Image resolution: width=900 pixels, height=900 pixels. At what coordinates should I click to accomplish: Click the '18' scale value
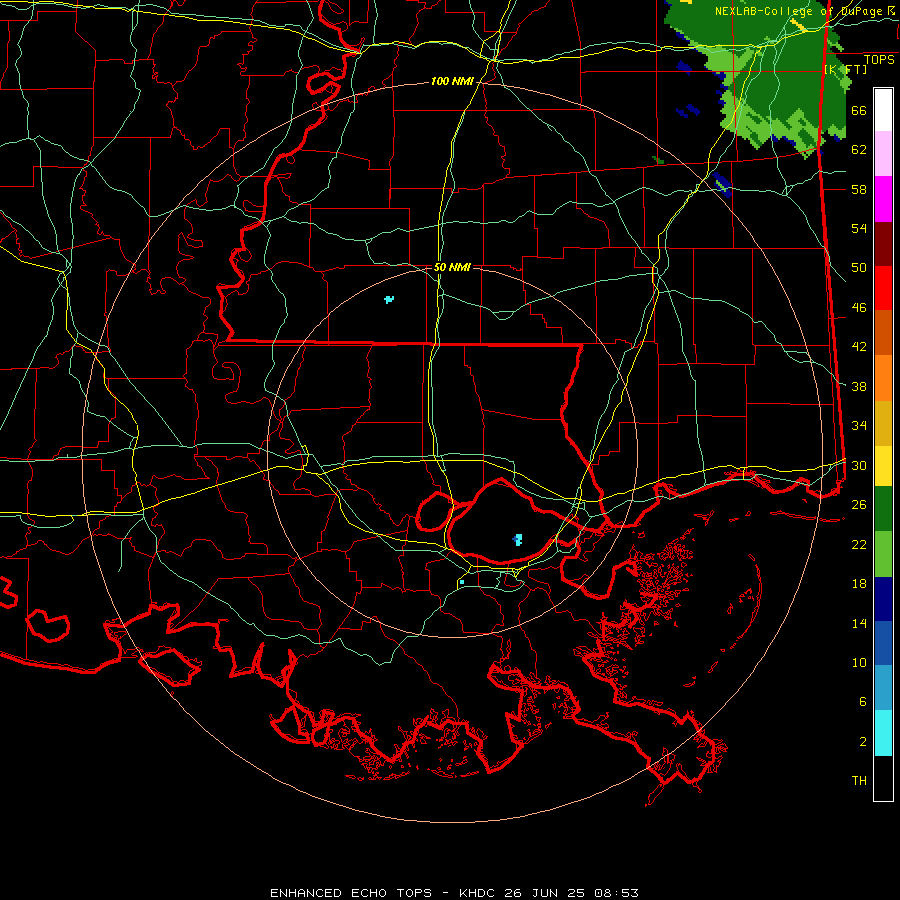[x=859, y=584]
